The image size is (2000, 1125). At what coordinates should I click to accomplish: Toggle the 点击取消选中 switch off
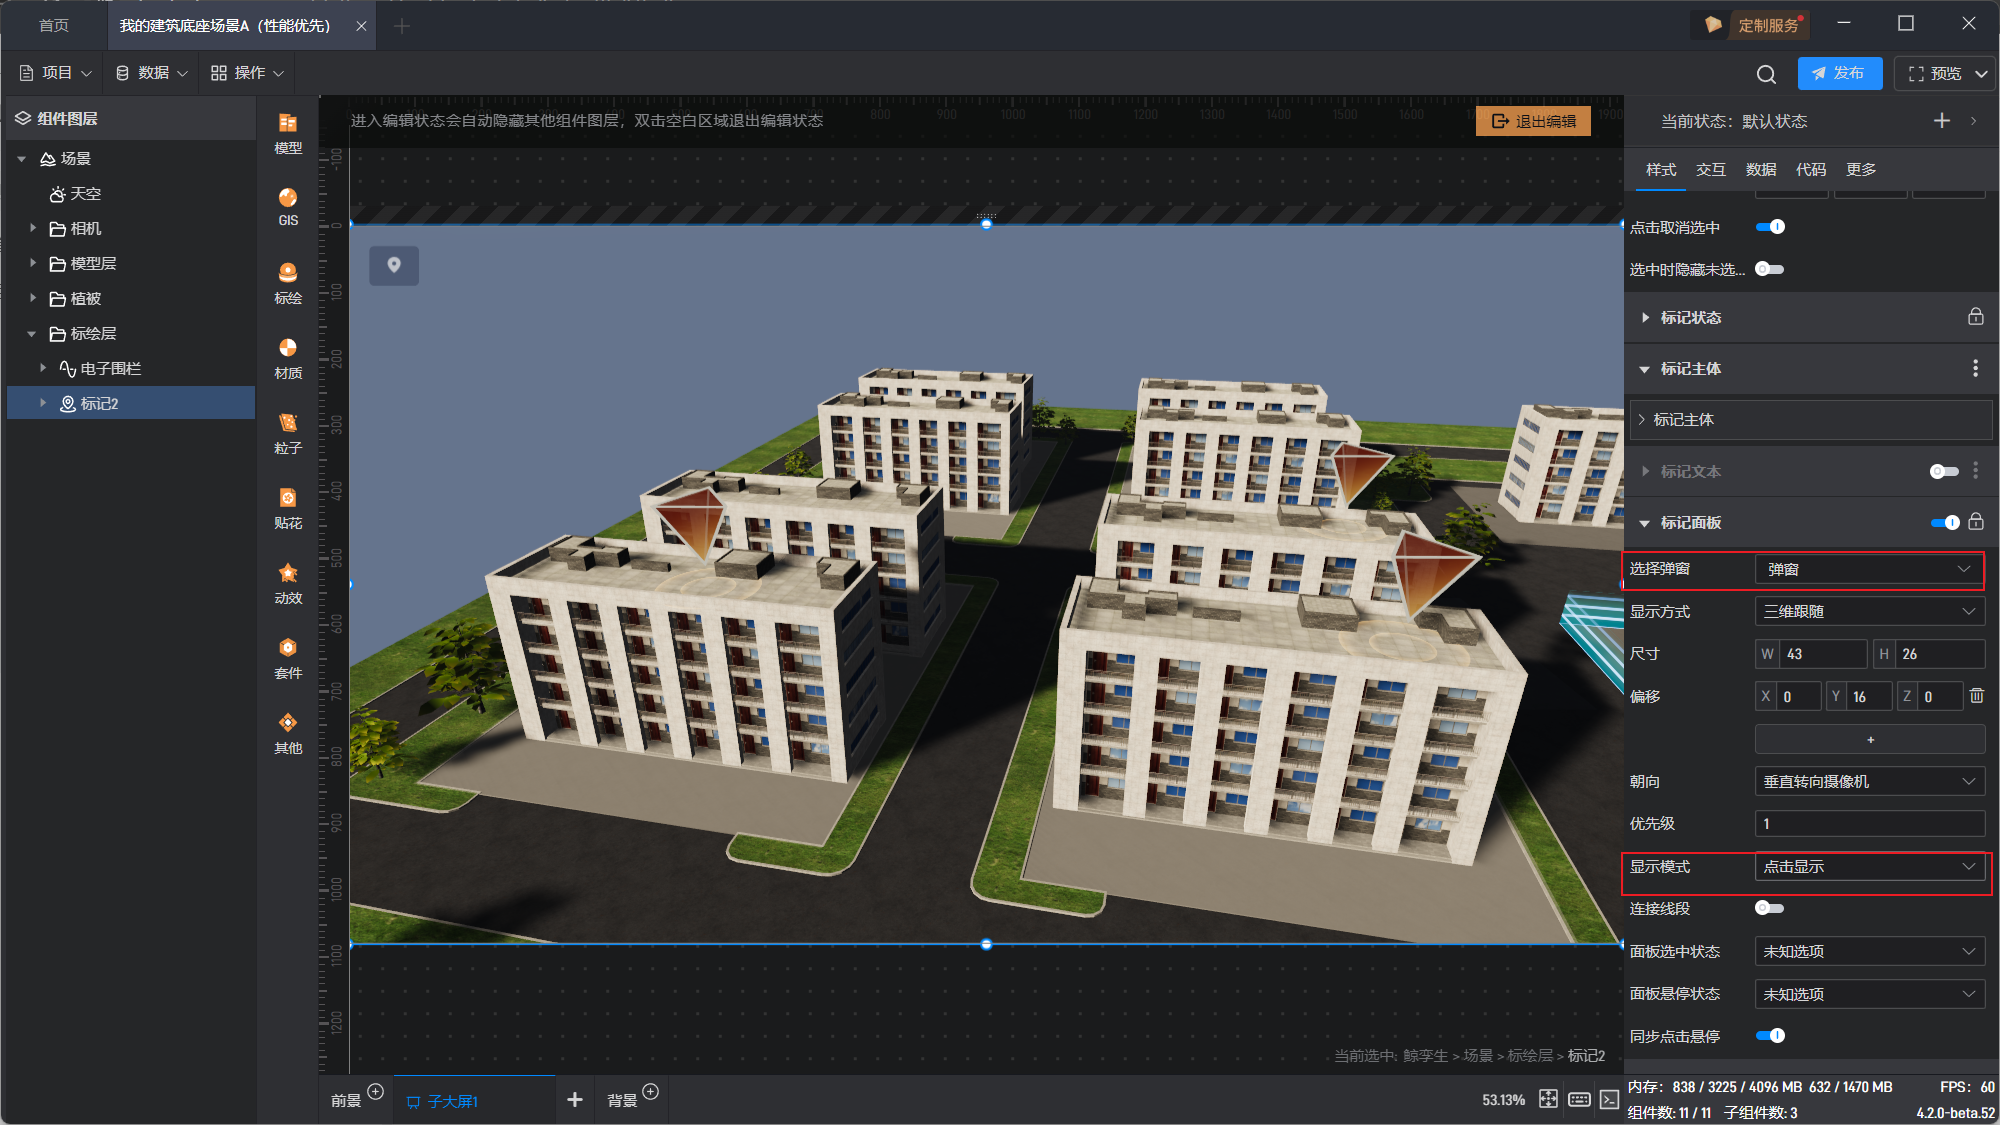point(1770,227)
